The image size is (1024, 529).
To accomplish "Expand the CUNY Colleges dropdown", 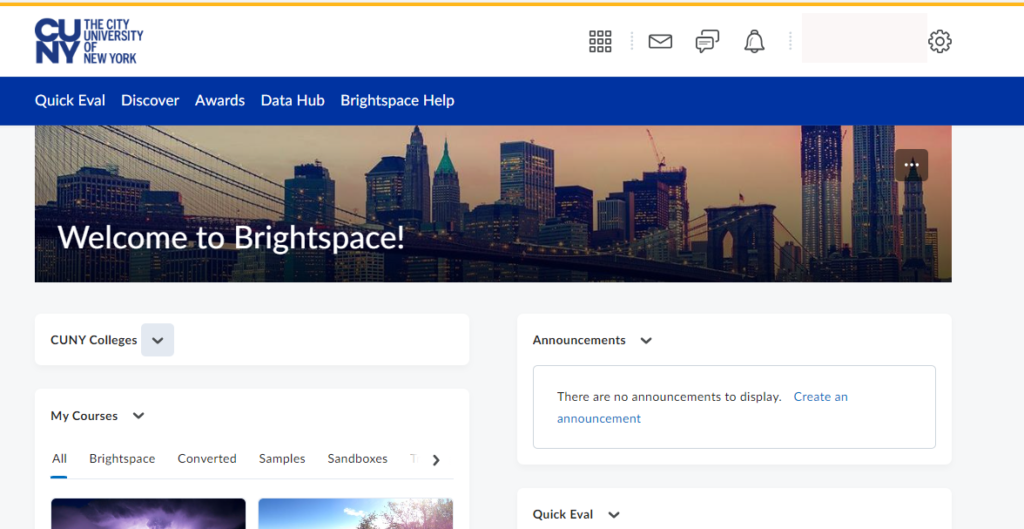I will pyautogui.click(x=157, y=340).
